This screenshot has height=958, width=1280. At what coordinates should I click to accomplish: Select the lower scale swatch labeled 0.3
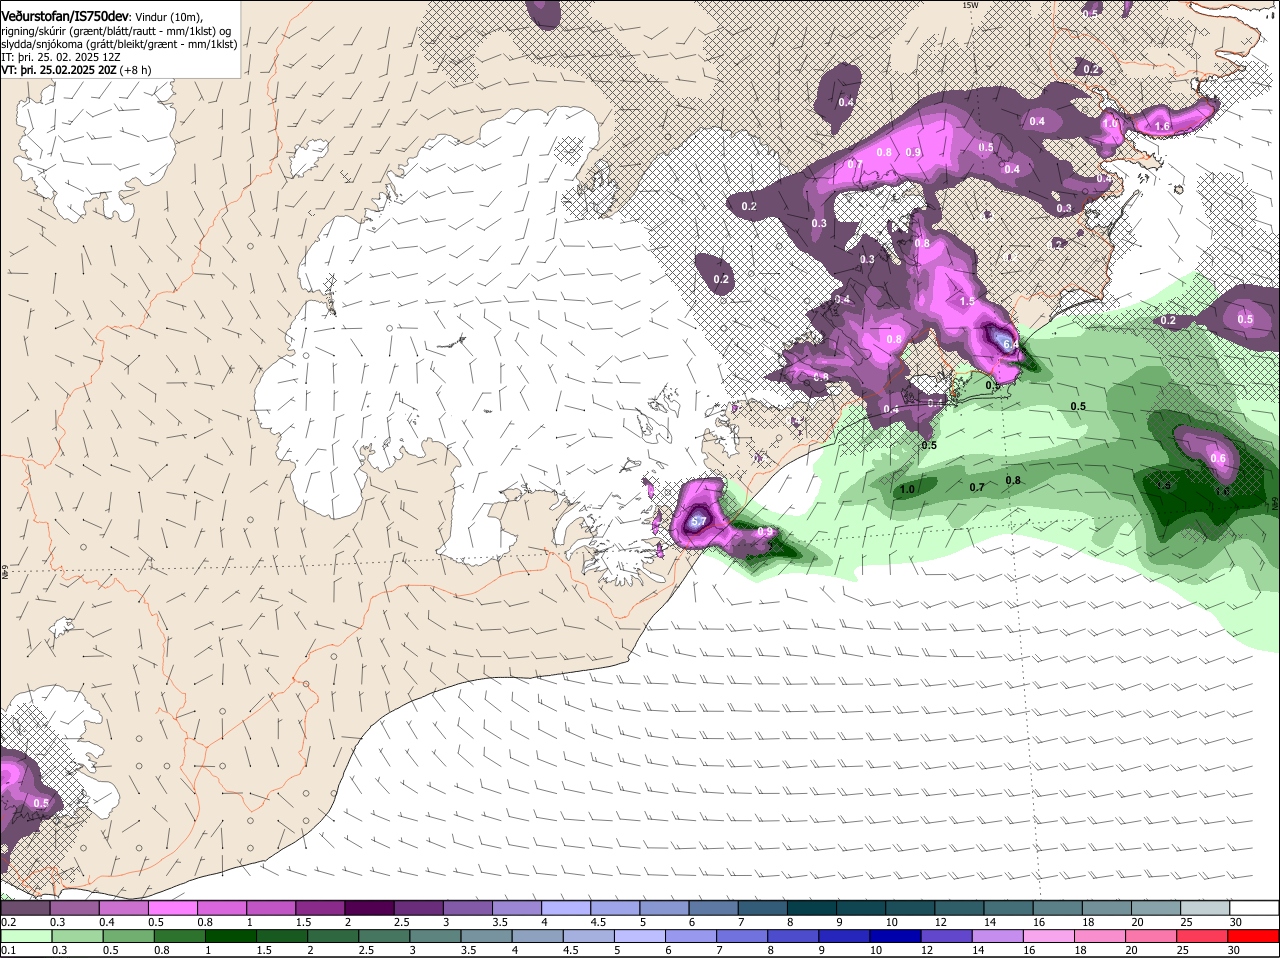point(76,936)
